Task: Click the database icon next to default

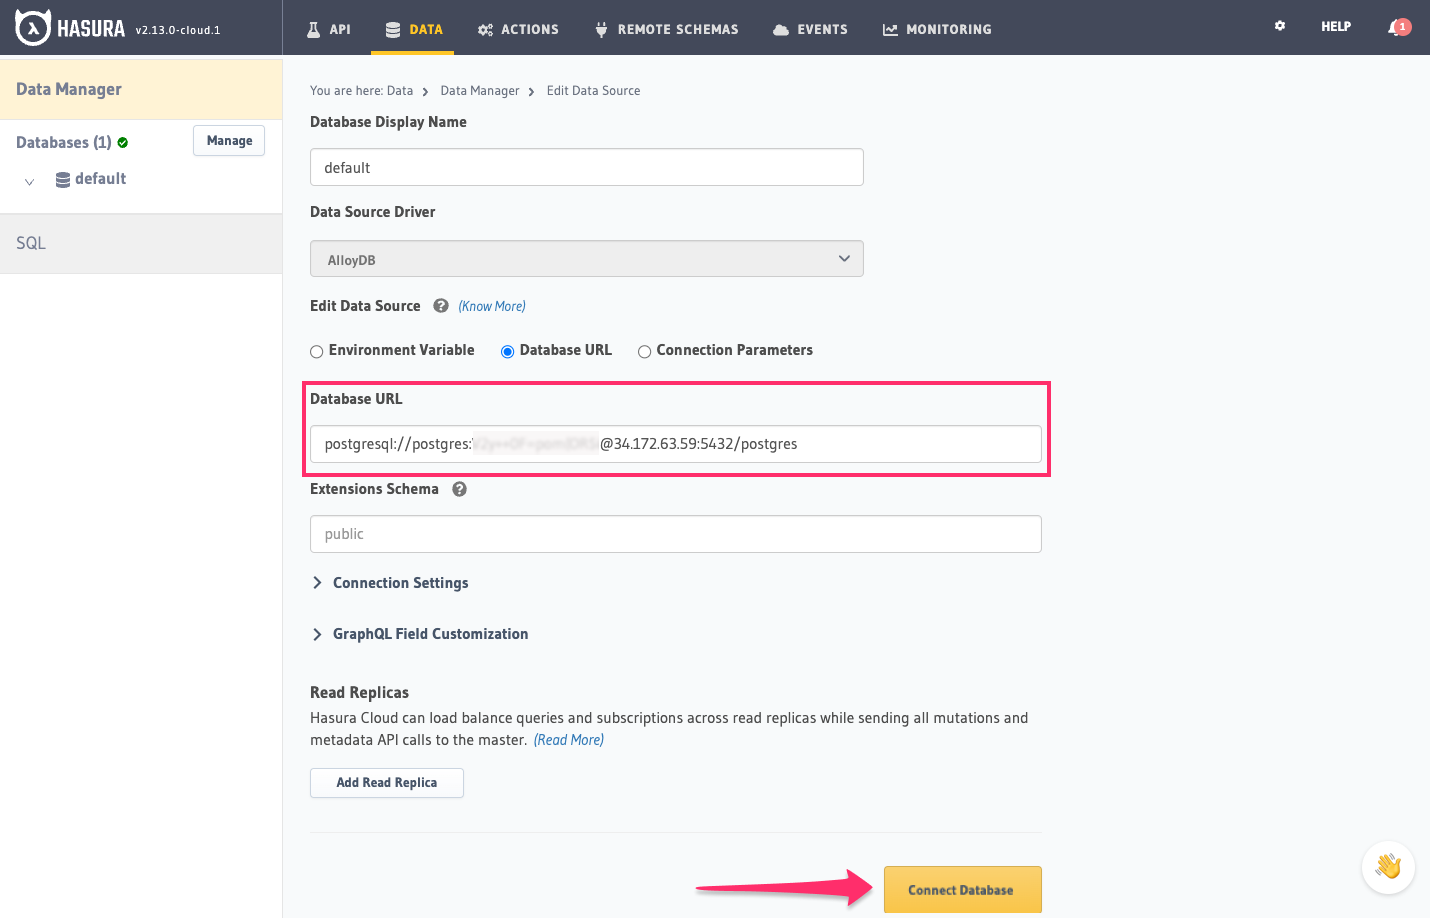Action: click(x=62, y=178)
